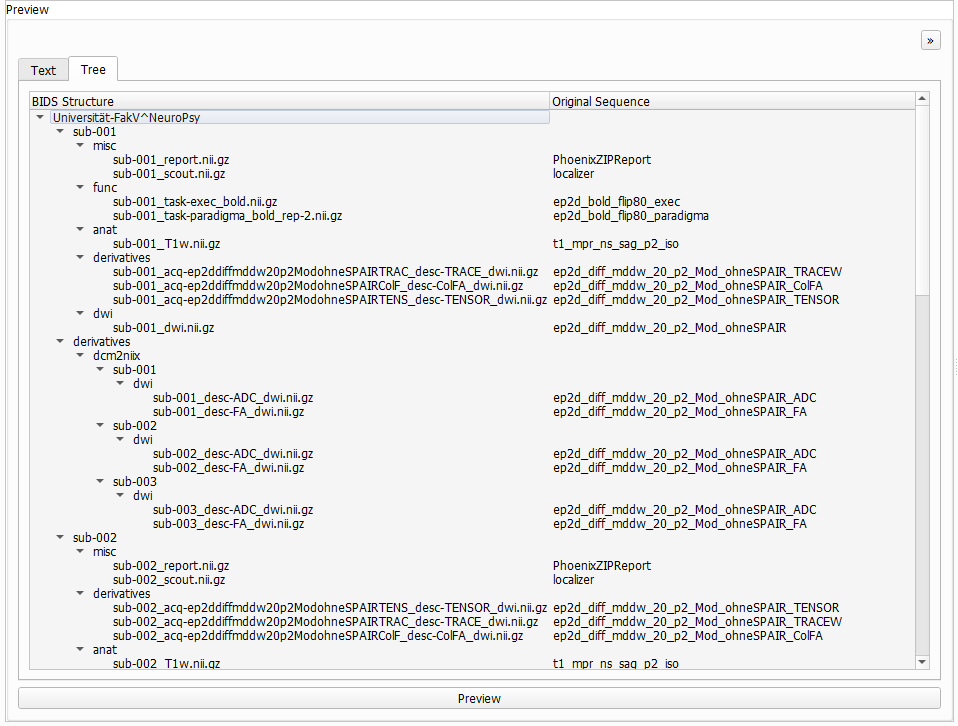This screenshot has height=726, width=958.
Task: Select sub-001_dwi.nii.gz in the tree
Action: tap(163, 327)
